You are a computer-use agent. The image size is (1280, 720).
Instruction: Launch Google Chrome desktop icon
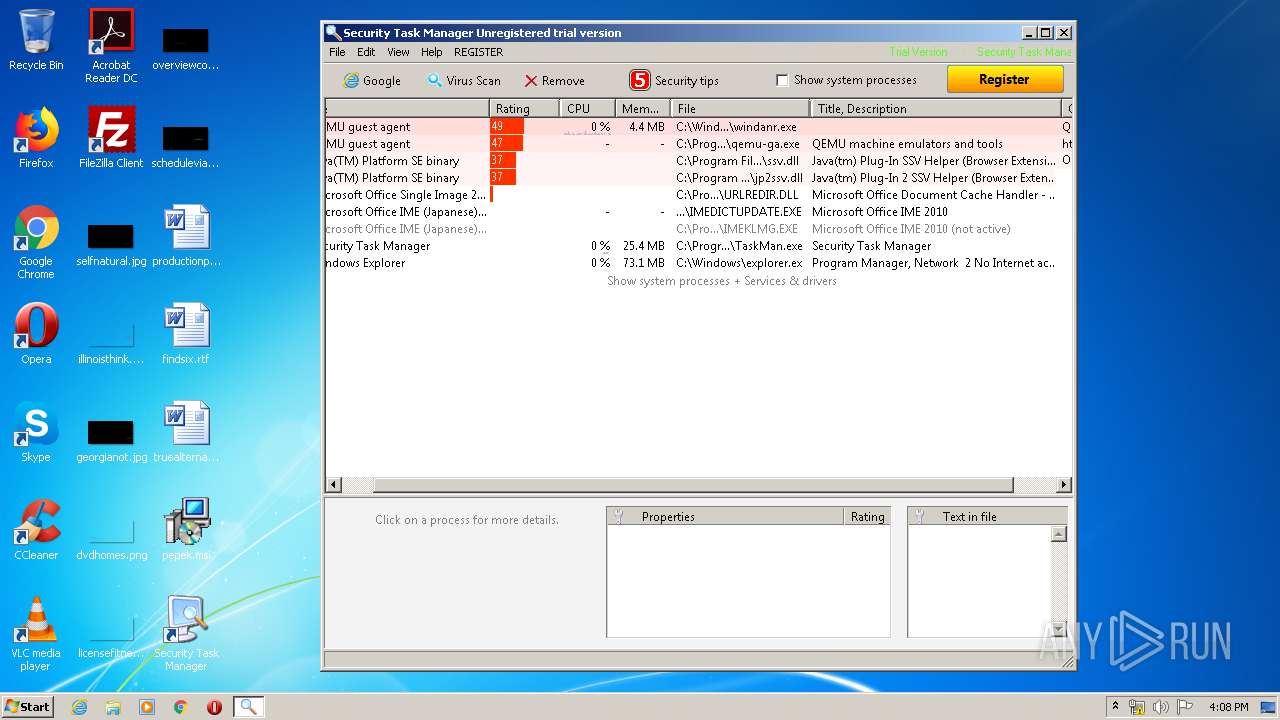(36, 242)
